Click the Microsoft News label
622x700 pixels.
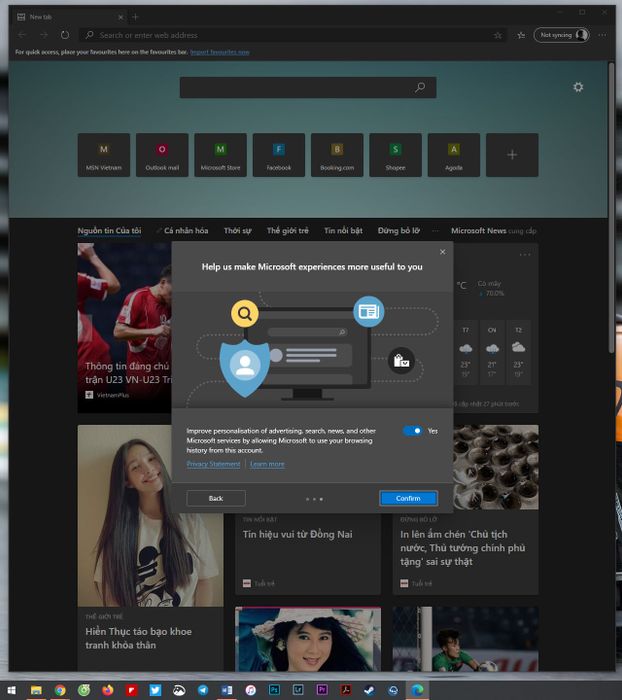coord(479,230)
